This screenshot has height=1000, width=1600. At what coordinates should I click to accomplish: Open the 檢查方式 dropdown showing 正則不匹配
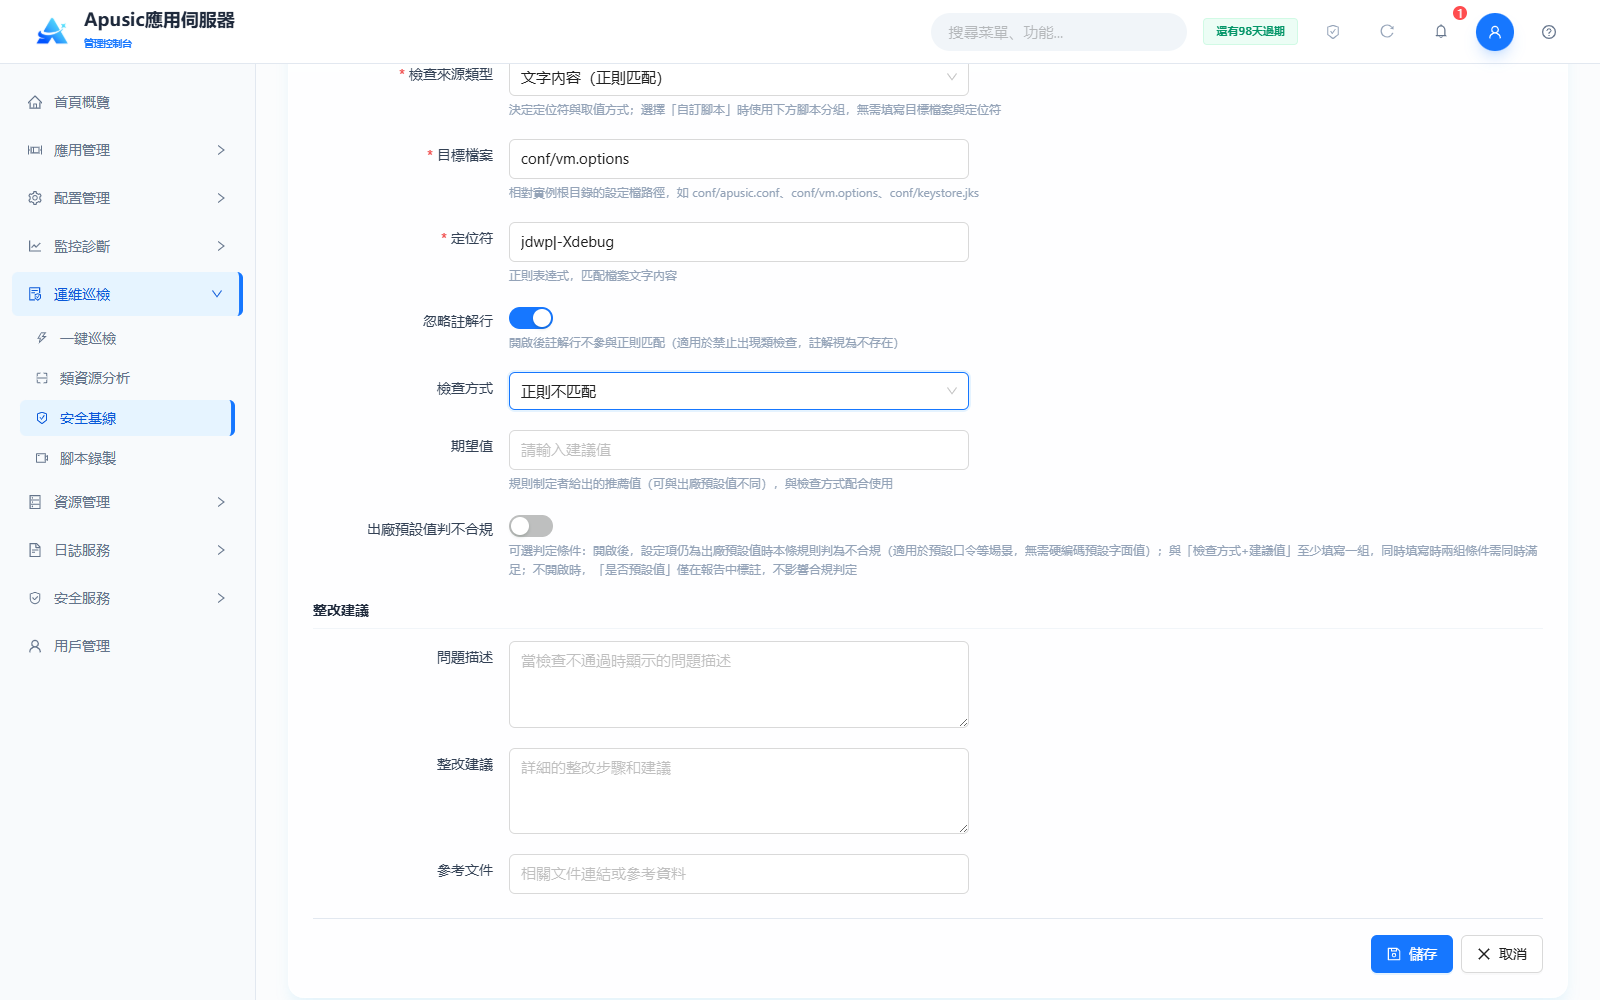[x=739, y=391]
